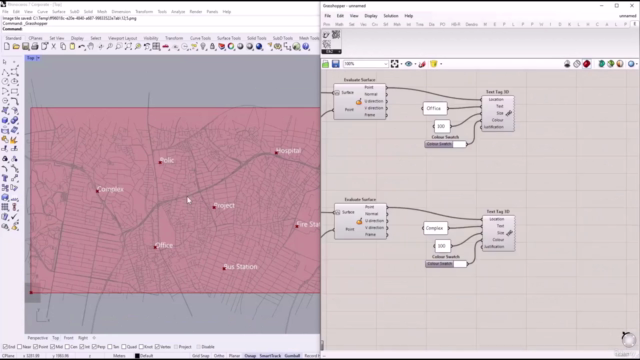
Task: Click the Rhino Command input line
Action: pos(160,29)
